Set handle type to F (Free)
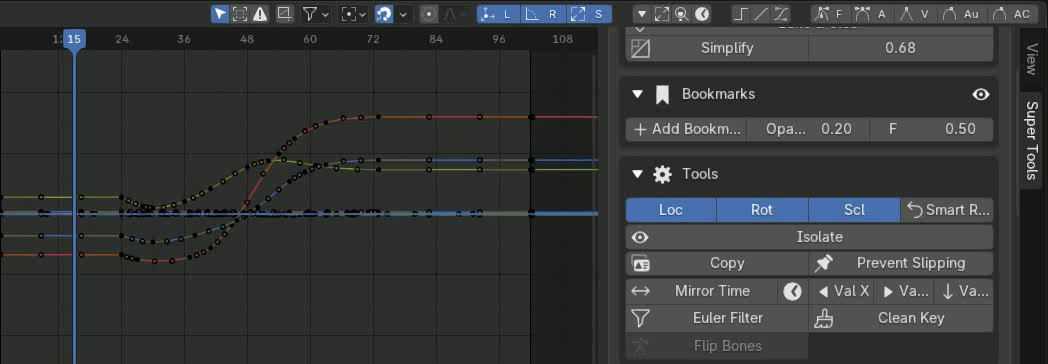Image resolution: width=1048 pixels, height=364 pixels. pos(830,13)
